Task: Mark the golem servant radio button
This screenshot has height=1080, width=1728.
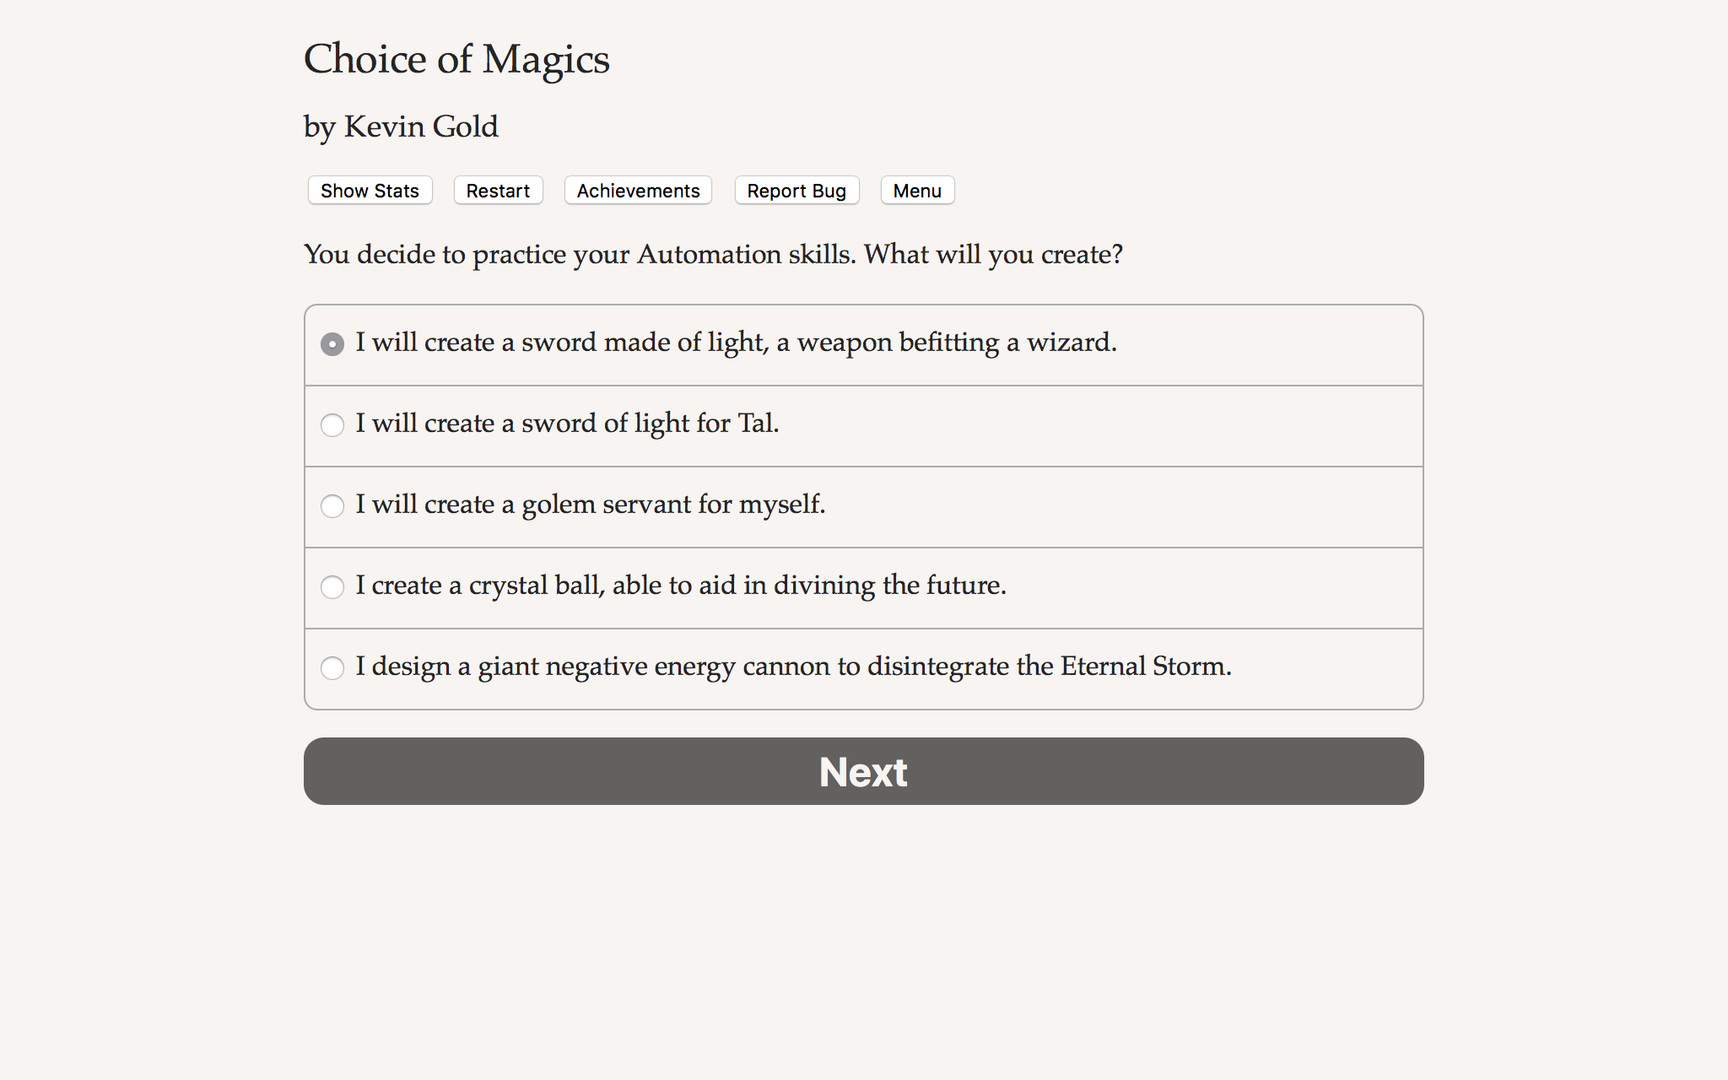Action: coord(332,506)
